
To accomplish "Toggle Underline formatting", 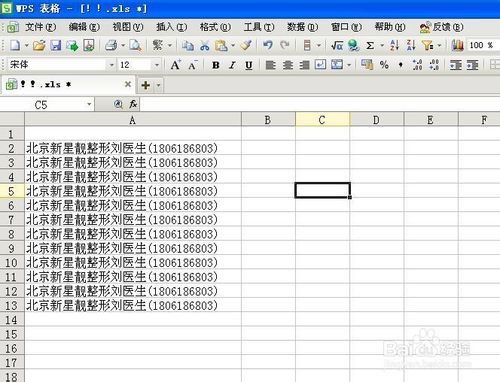I will pyautogui.click(x=249, y=65).
